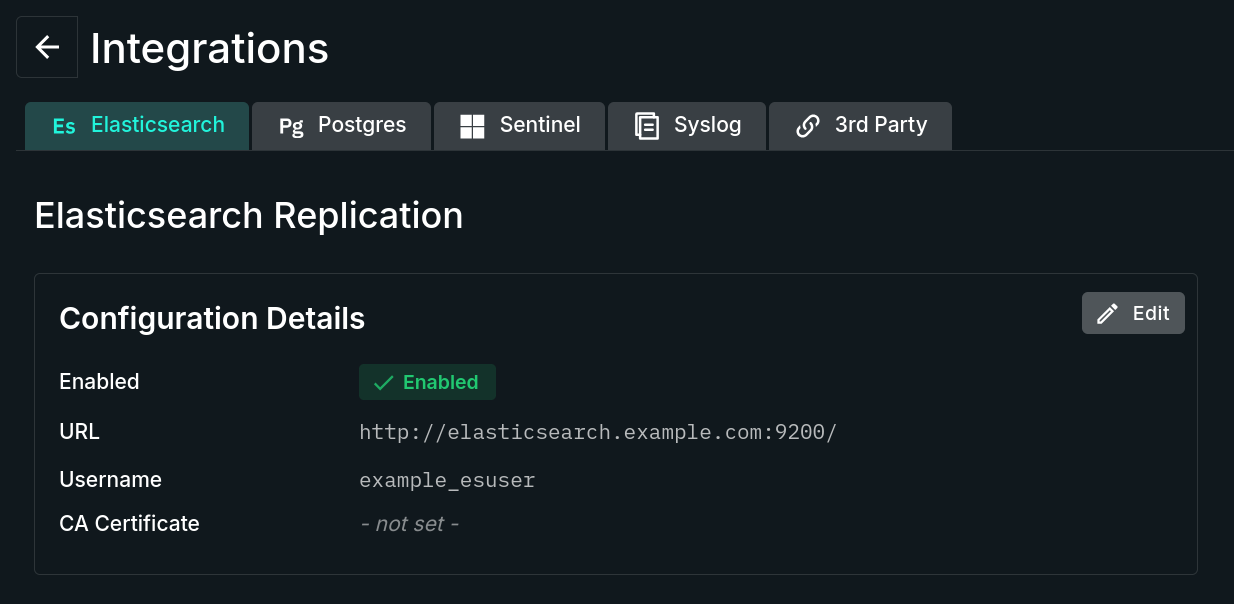The width and height of the screenshot is (1234, 604).
Task: Click the green checkmark in the Enabled badge
Action: [x=383, y=382]
